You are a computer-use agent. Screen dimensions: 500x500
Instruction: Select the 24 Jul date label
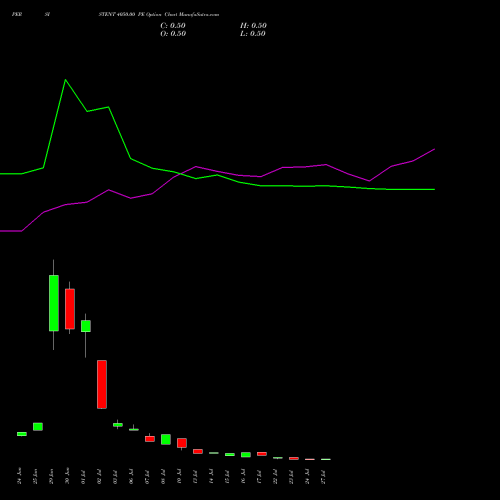307,477
